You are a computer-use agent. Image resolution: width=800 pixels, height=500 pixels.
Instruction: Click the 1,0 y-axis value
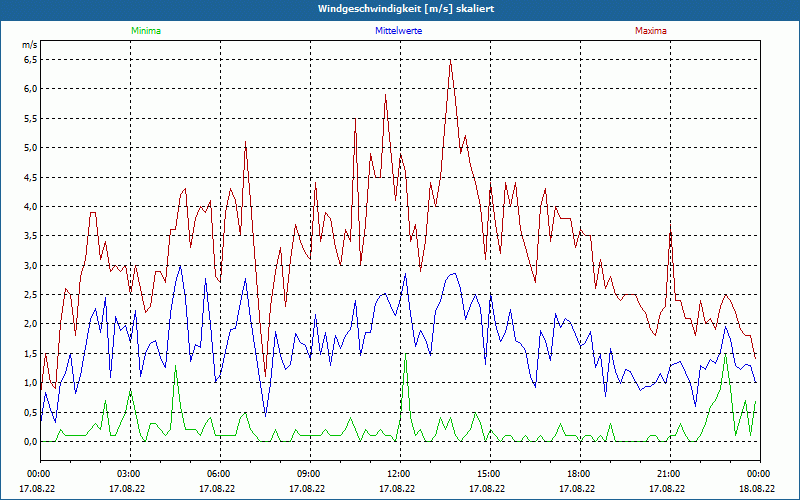(x=31, y=383)
